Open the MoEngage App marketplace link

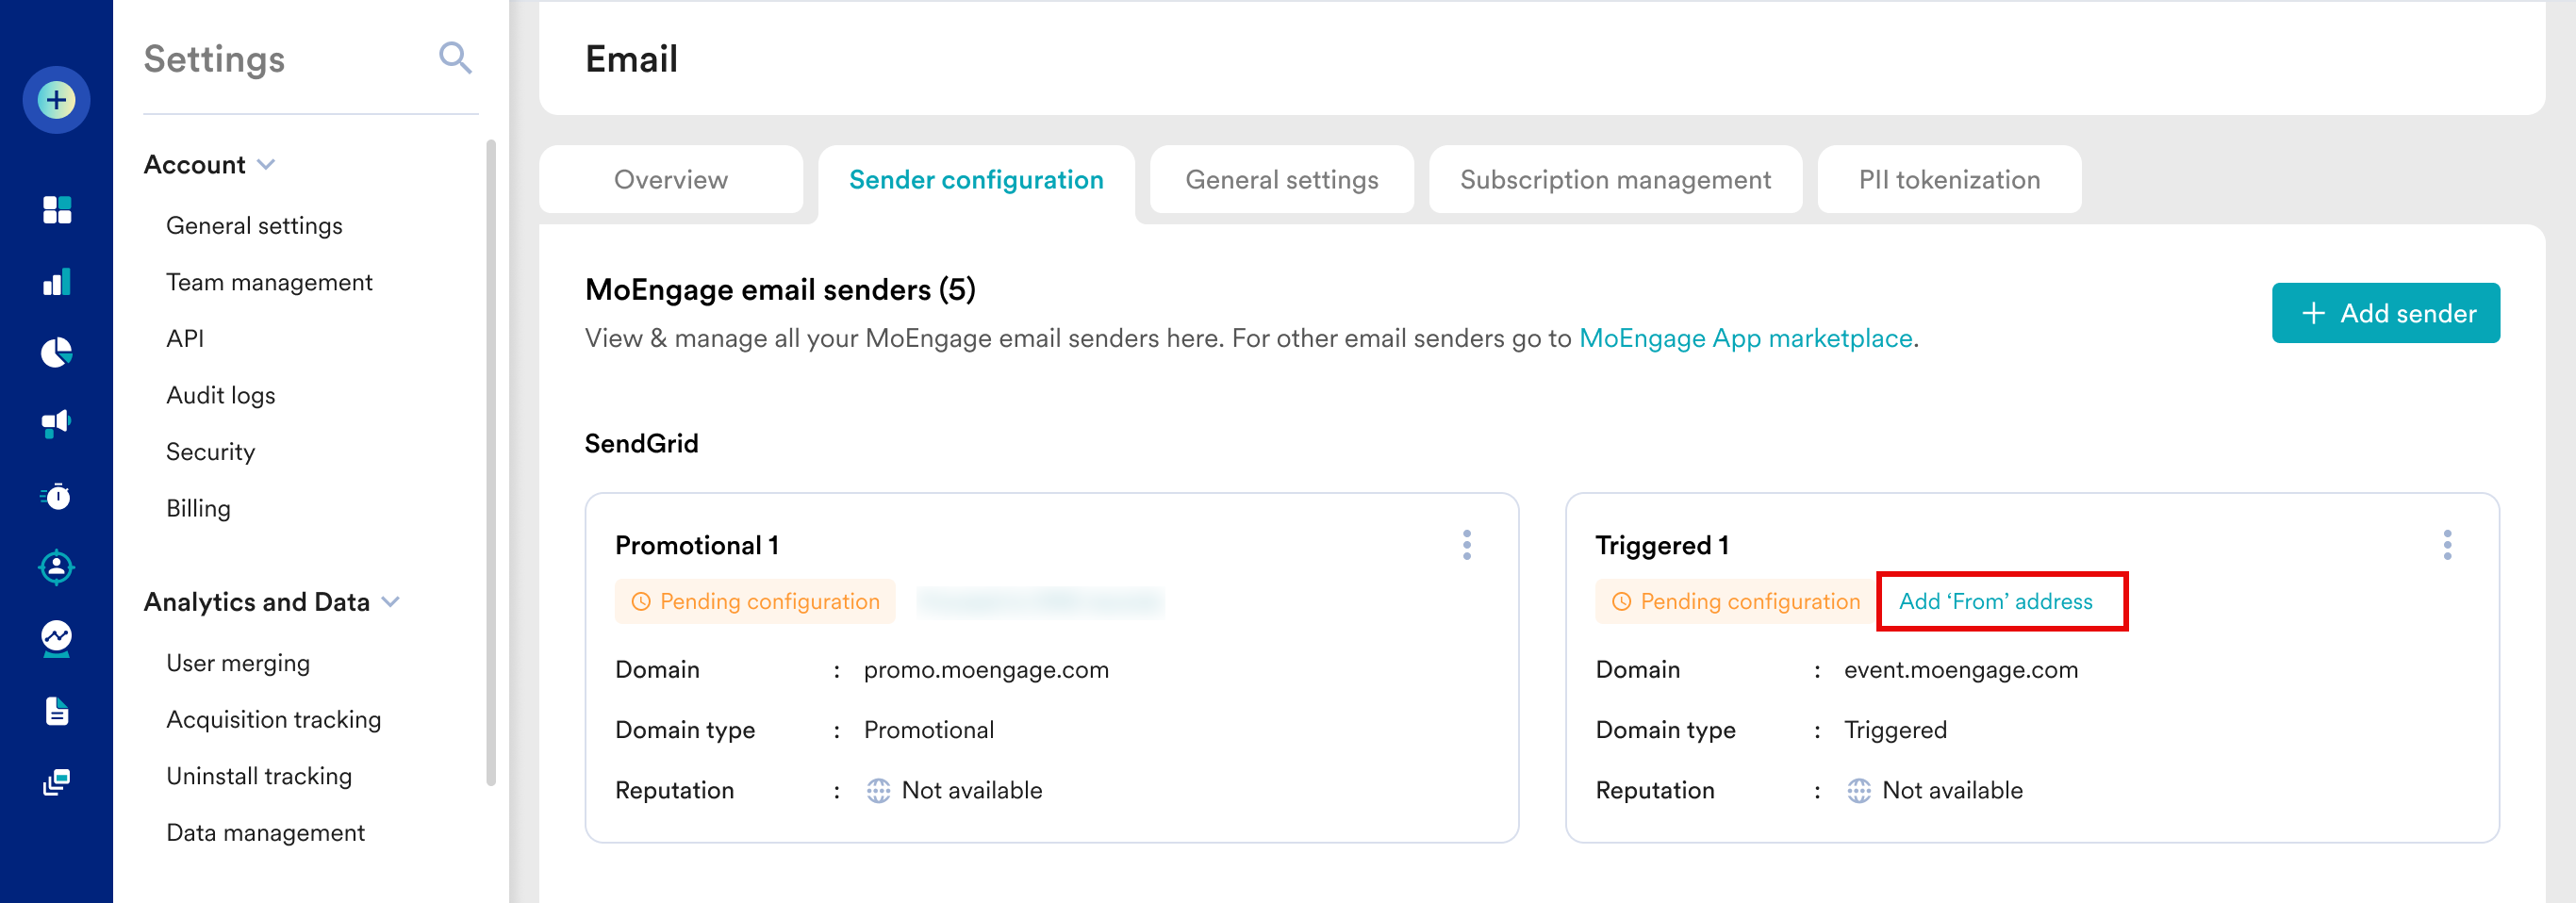(1745, 338)
